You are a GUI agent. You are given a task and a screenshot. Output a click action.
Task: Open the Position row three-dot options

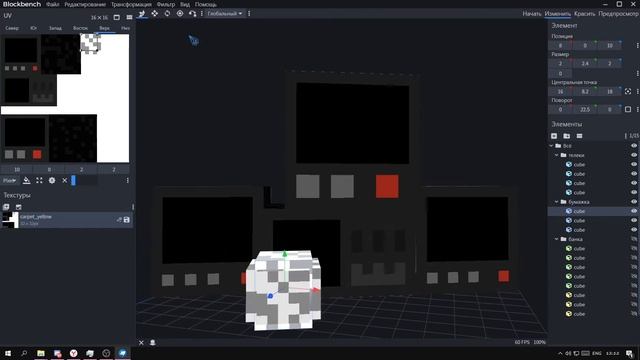click(x=638, y=45)
